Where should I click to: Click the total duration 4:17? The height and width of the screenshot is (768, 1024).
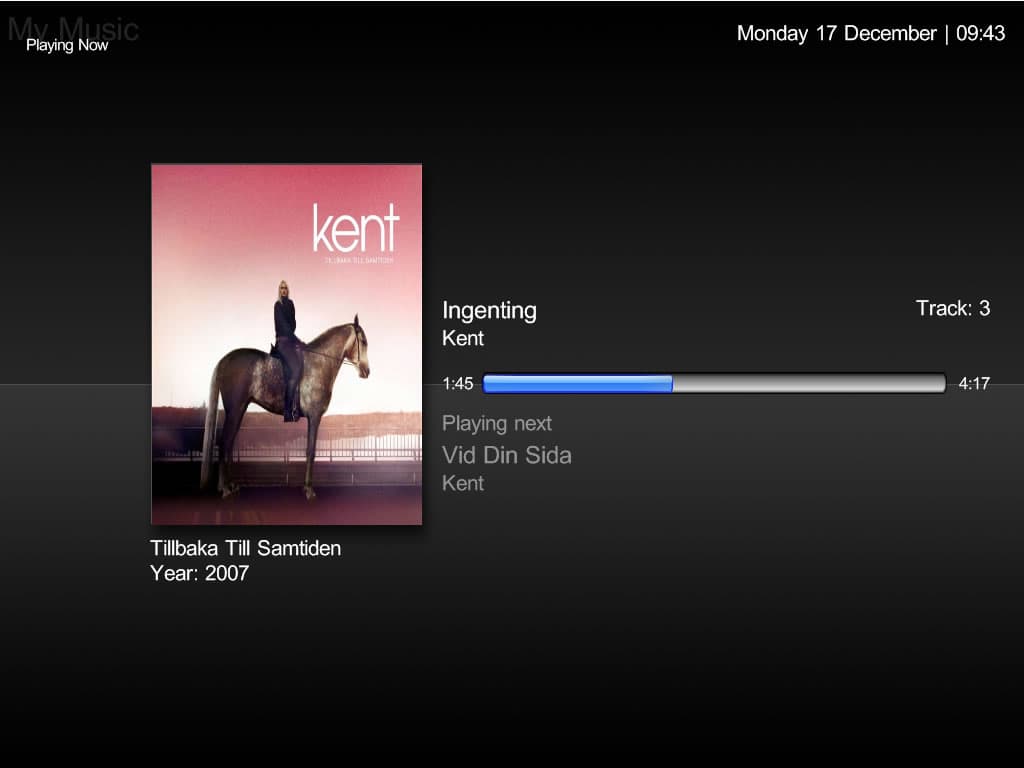tap(974, 383)
